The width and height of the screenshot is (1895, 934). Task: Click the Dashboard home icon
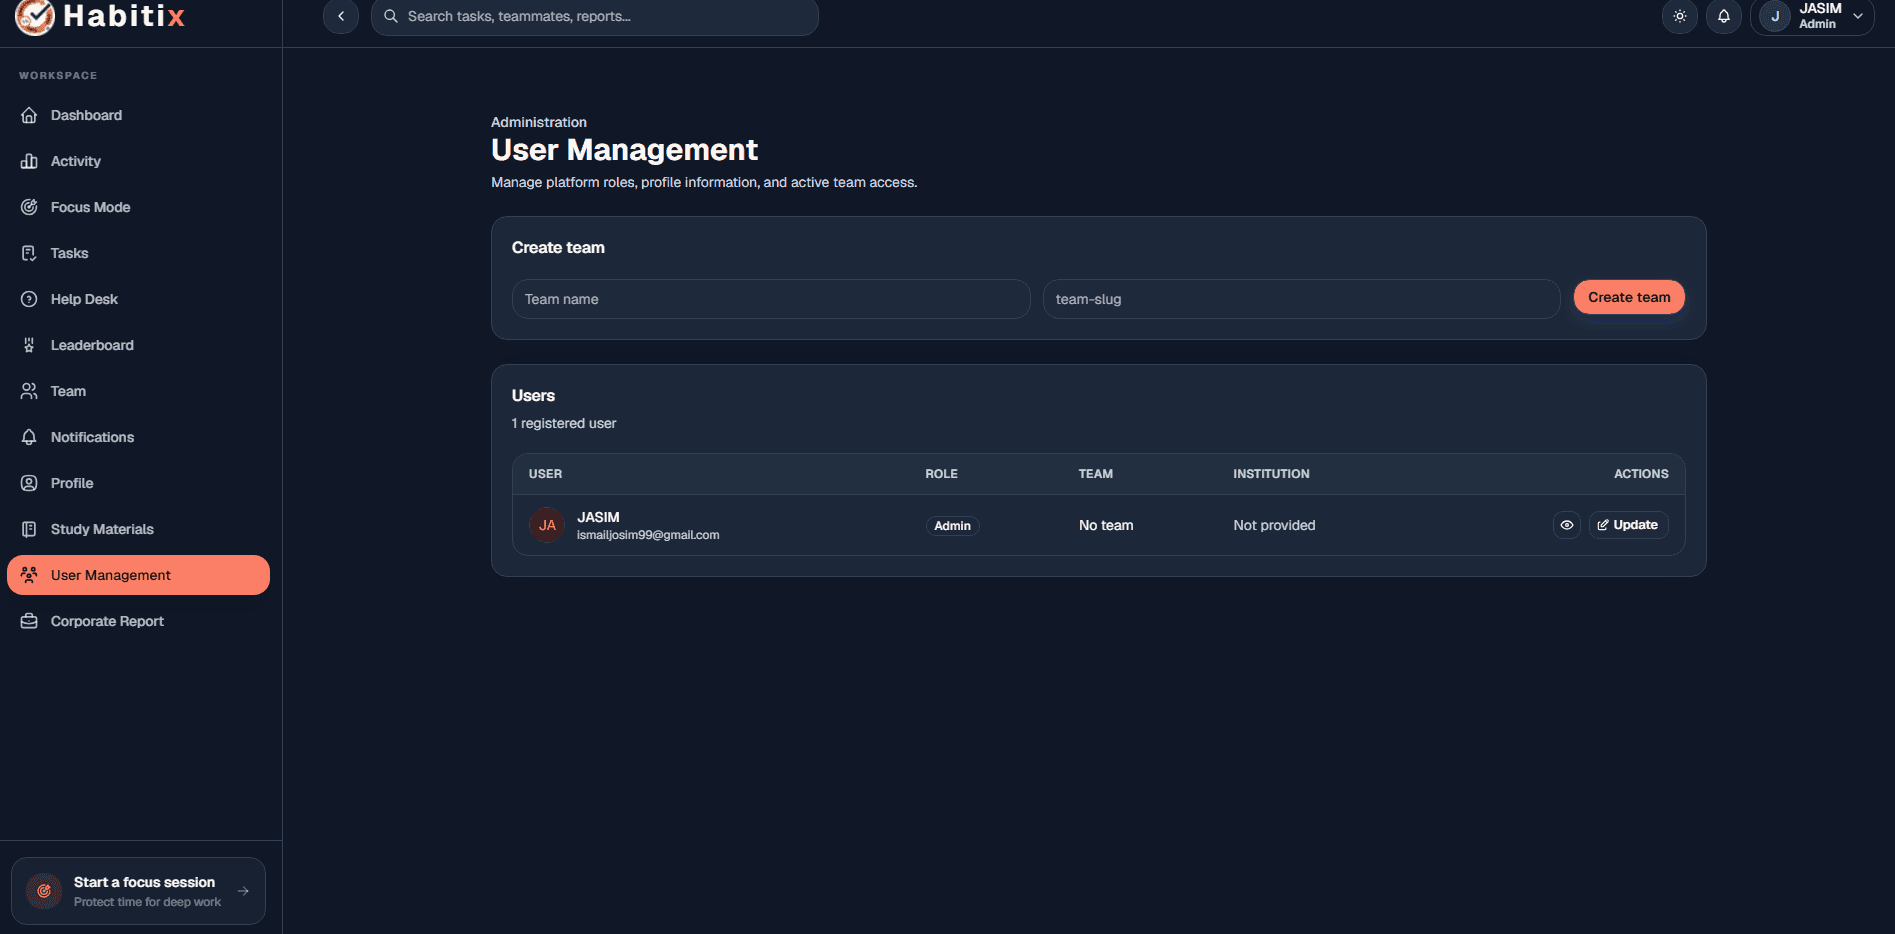[29, 115]
